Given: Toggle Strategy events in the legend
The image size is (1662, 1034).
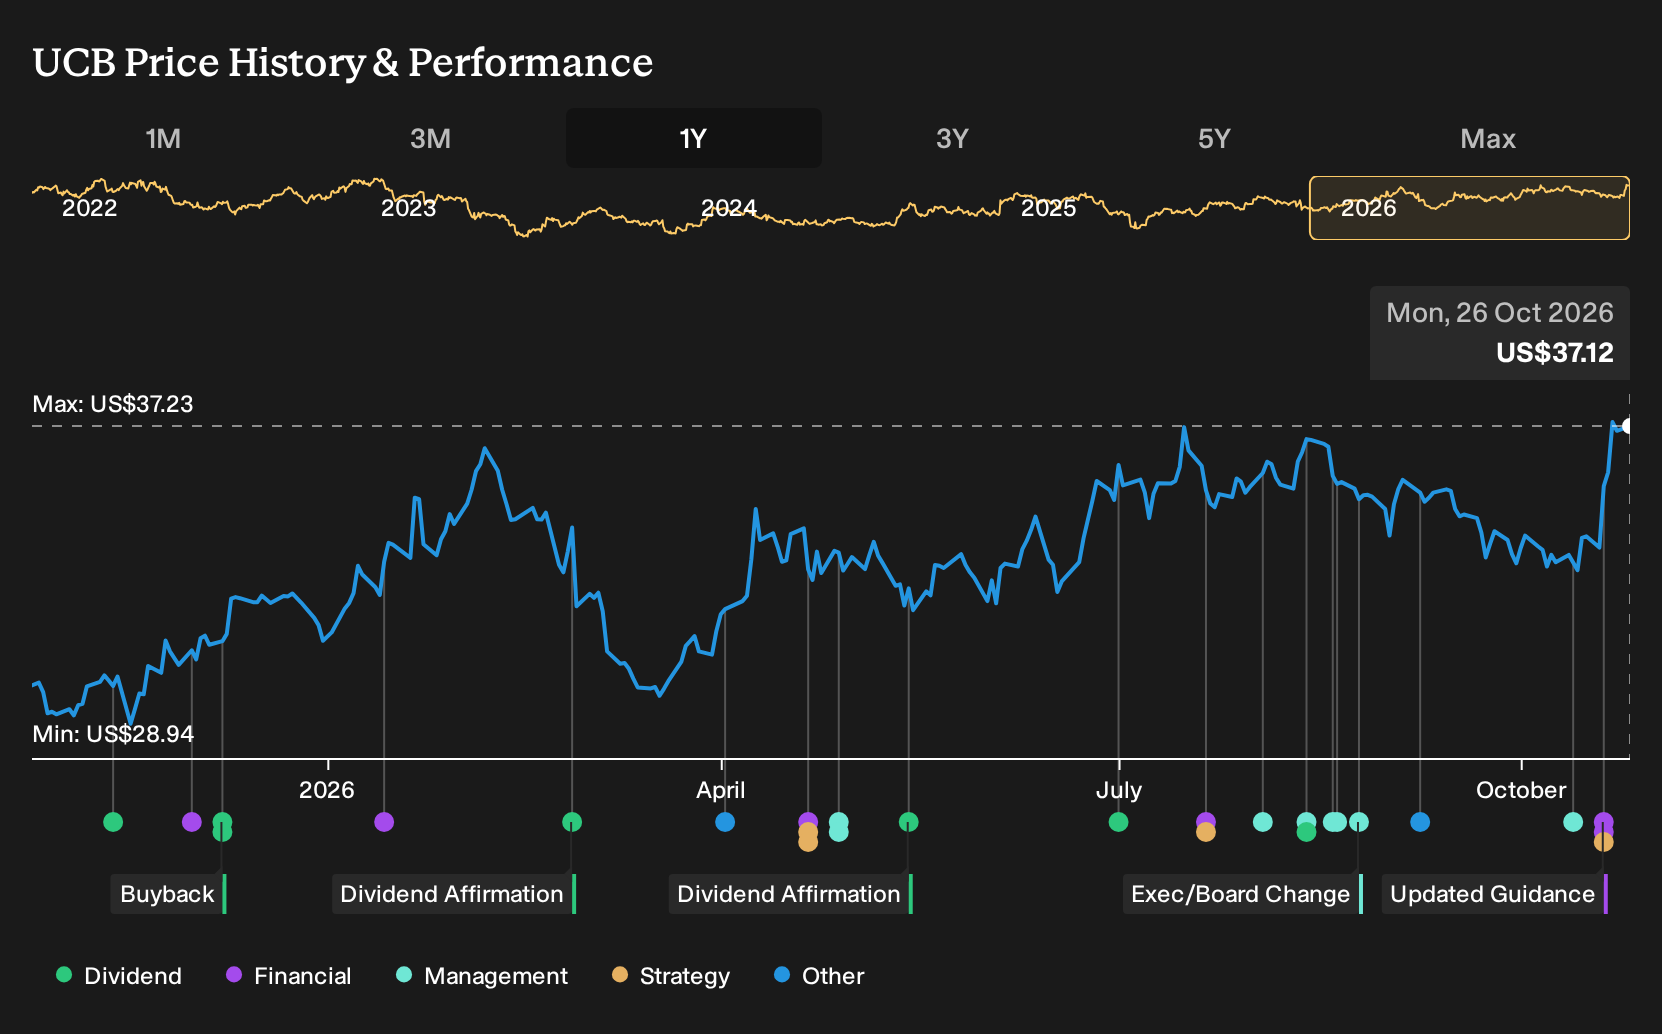Looking at the screenshot, I should [x=671, y=976].
